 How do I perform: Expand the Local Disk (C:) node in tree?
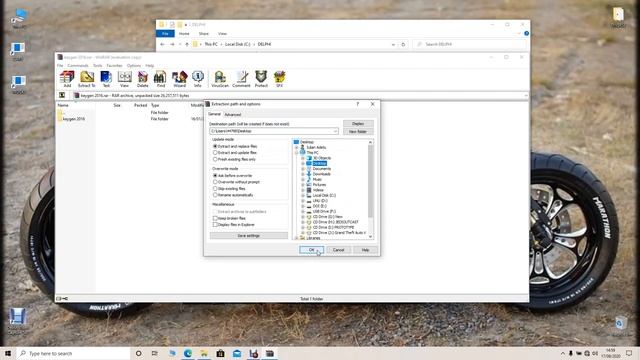303,196
